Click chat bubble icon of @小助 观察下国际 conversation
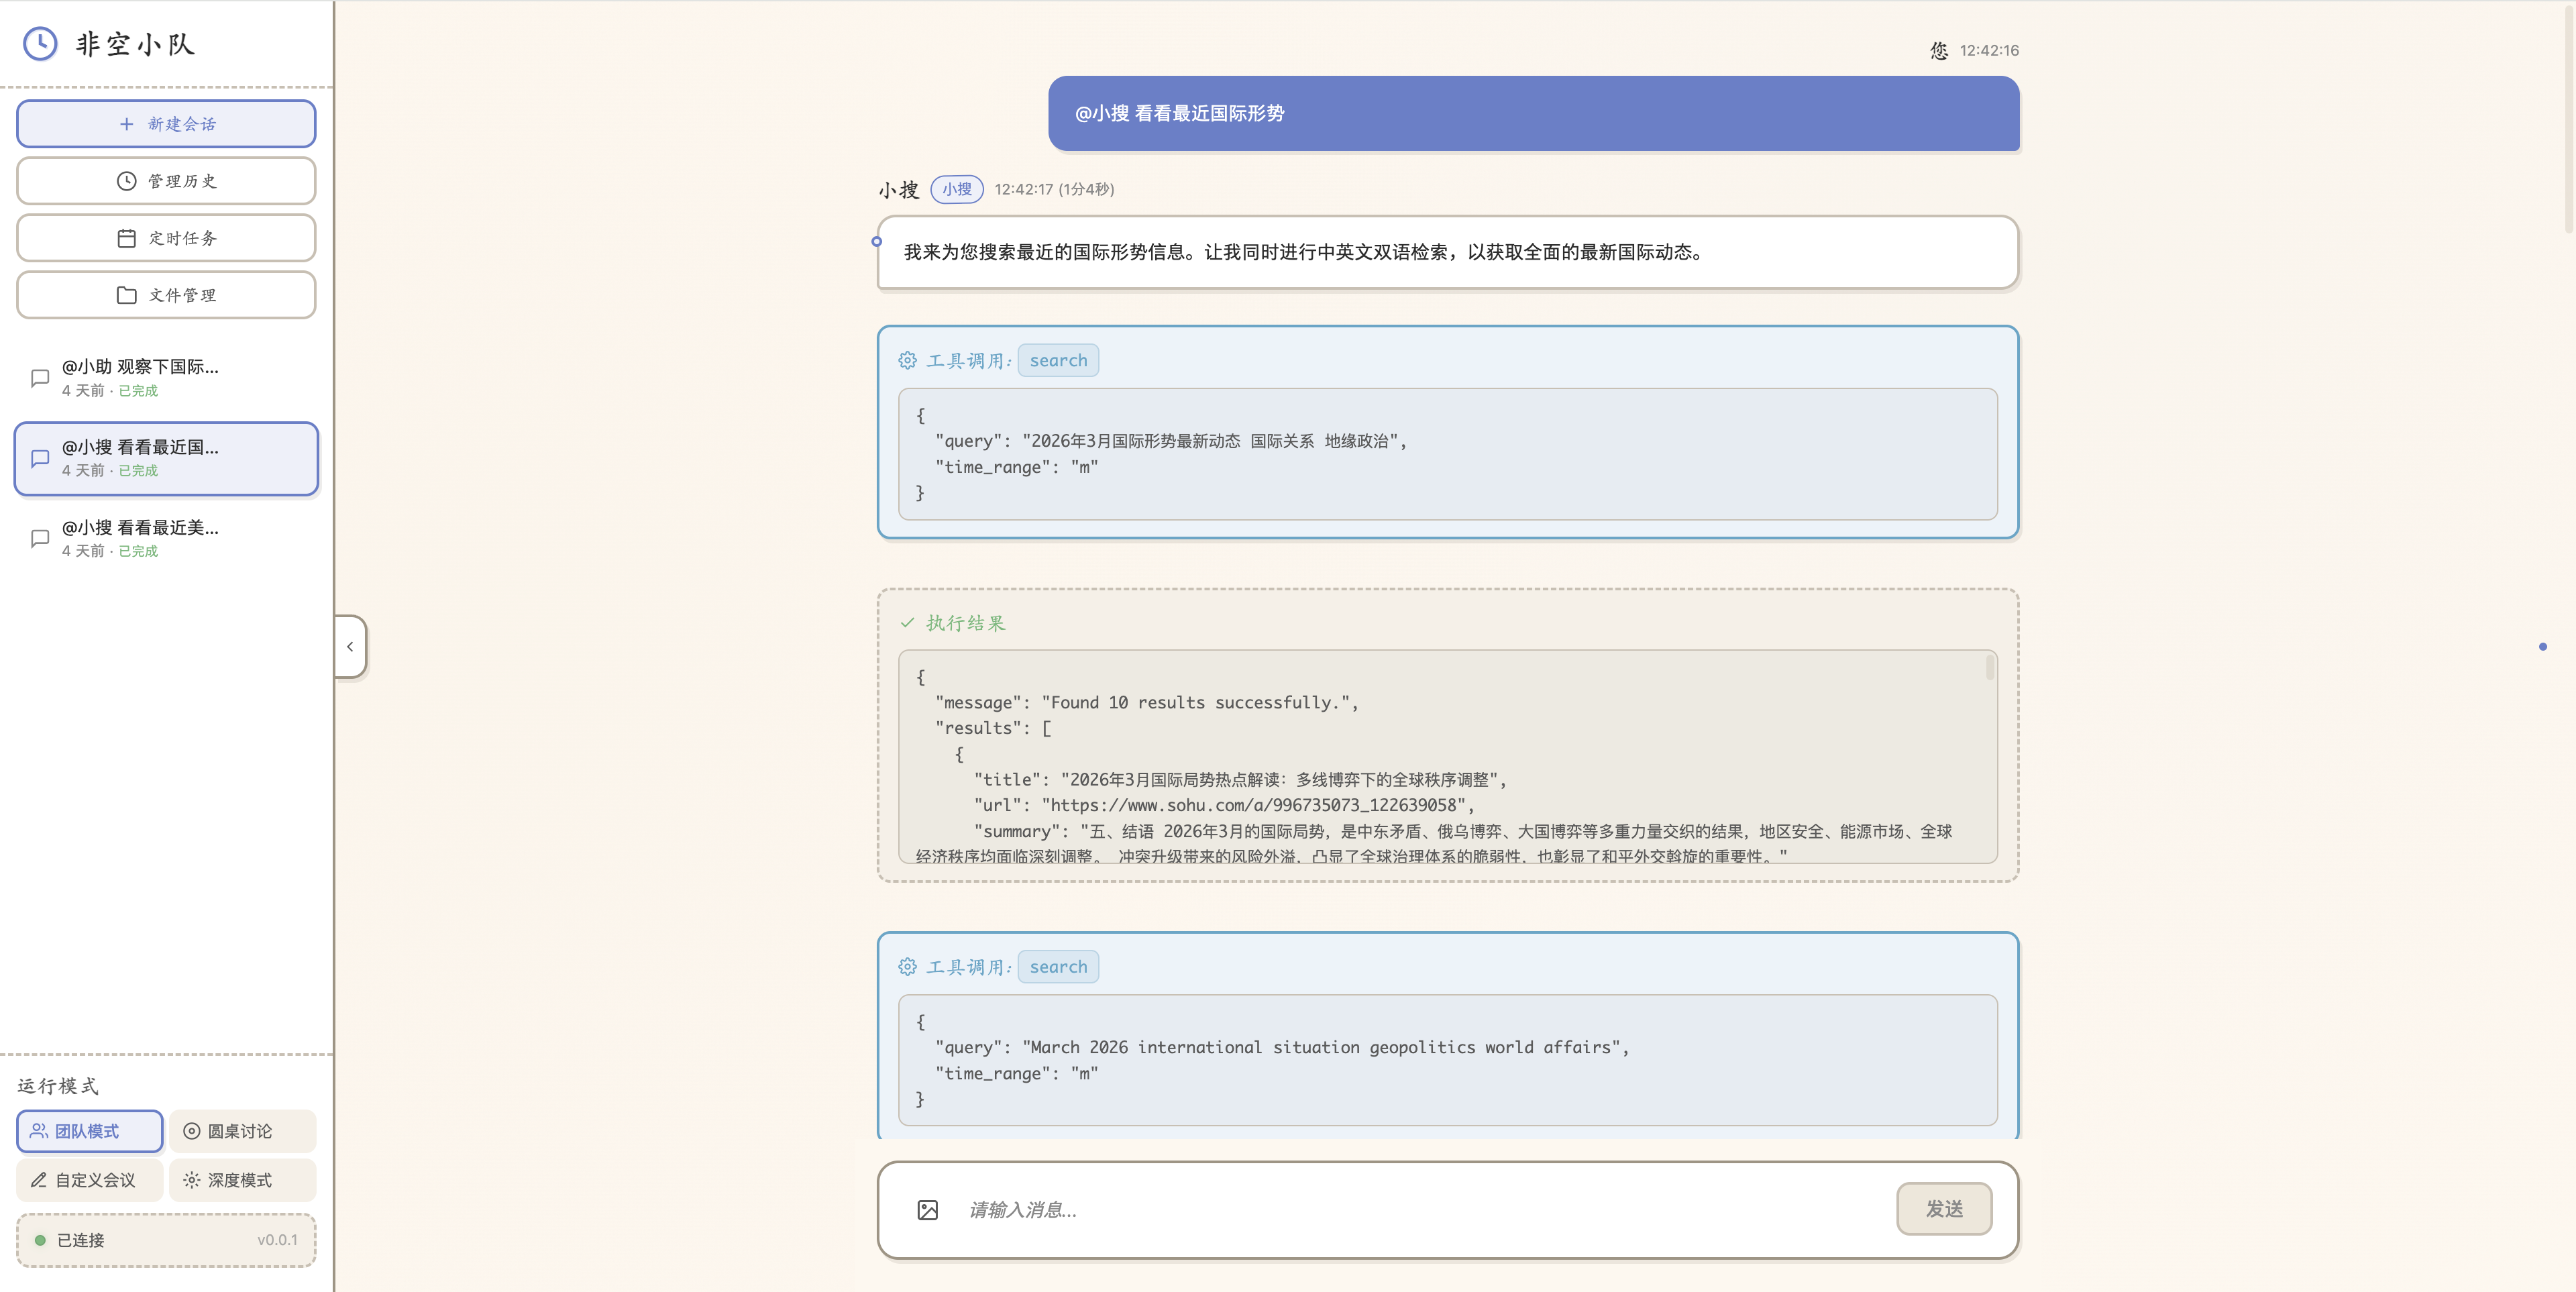2576x1292 pixels. [x=40, y=378]
